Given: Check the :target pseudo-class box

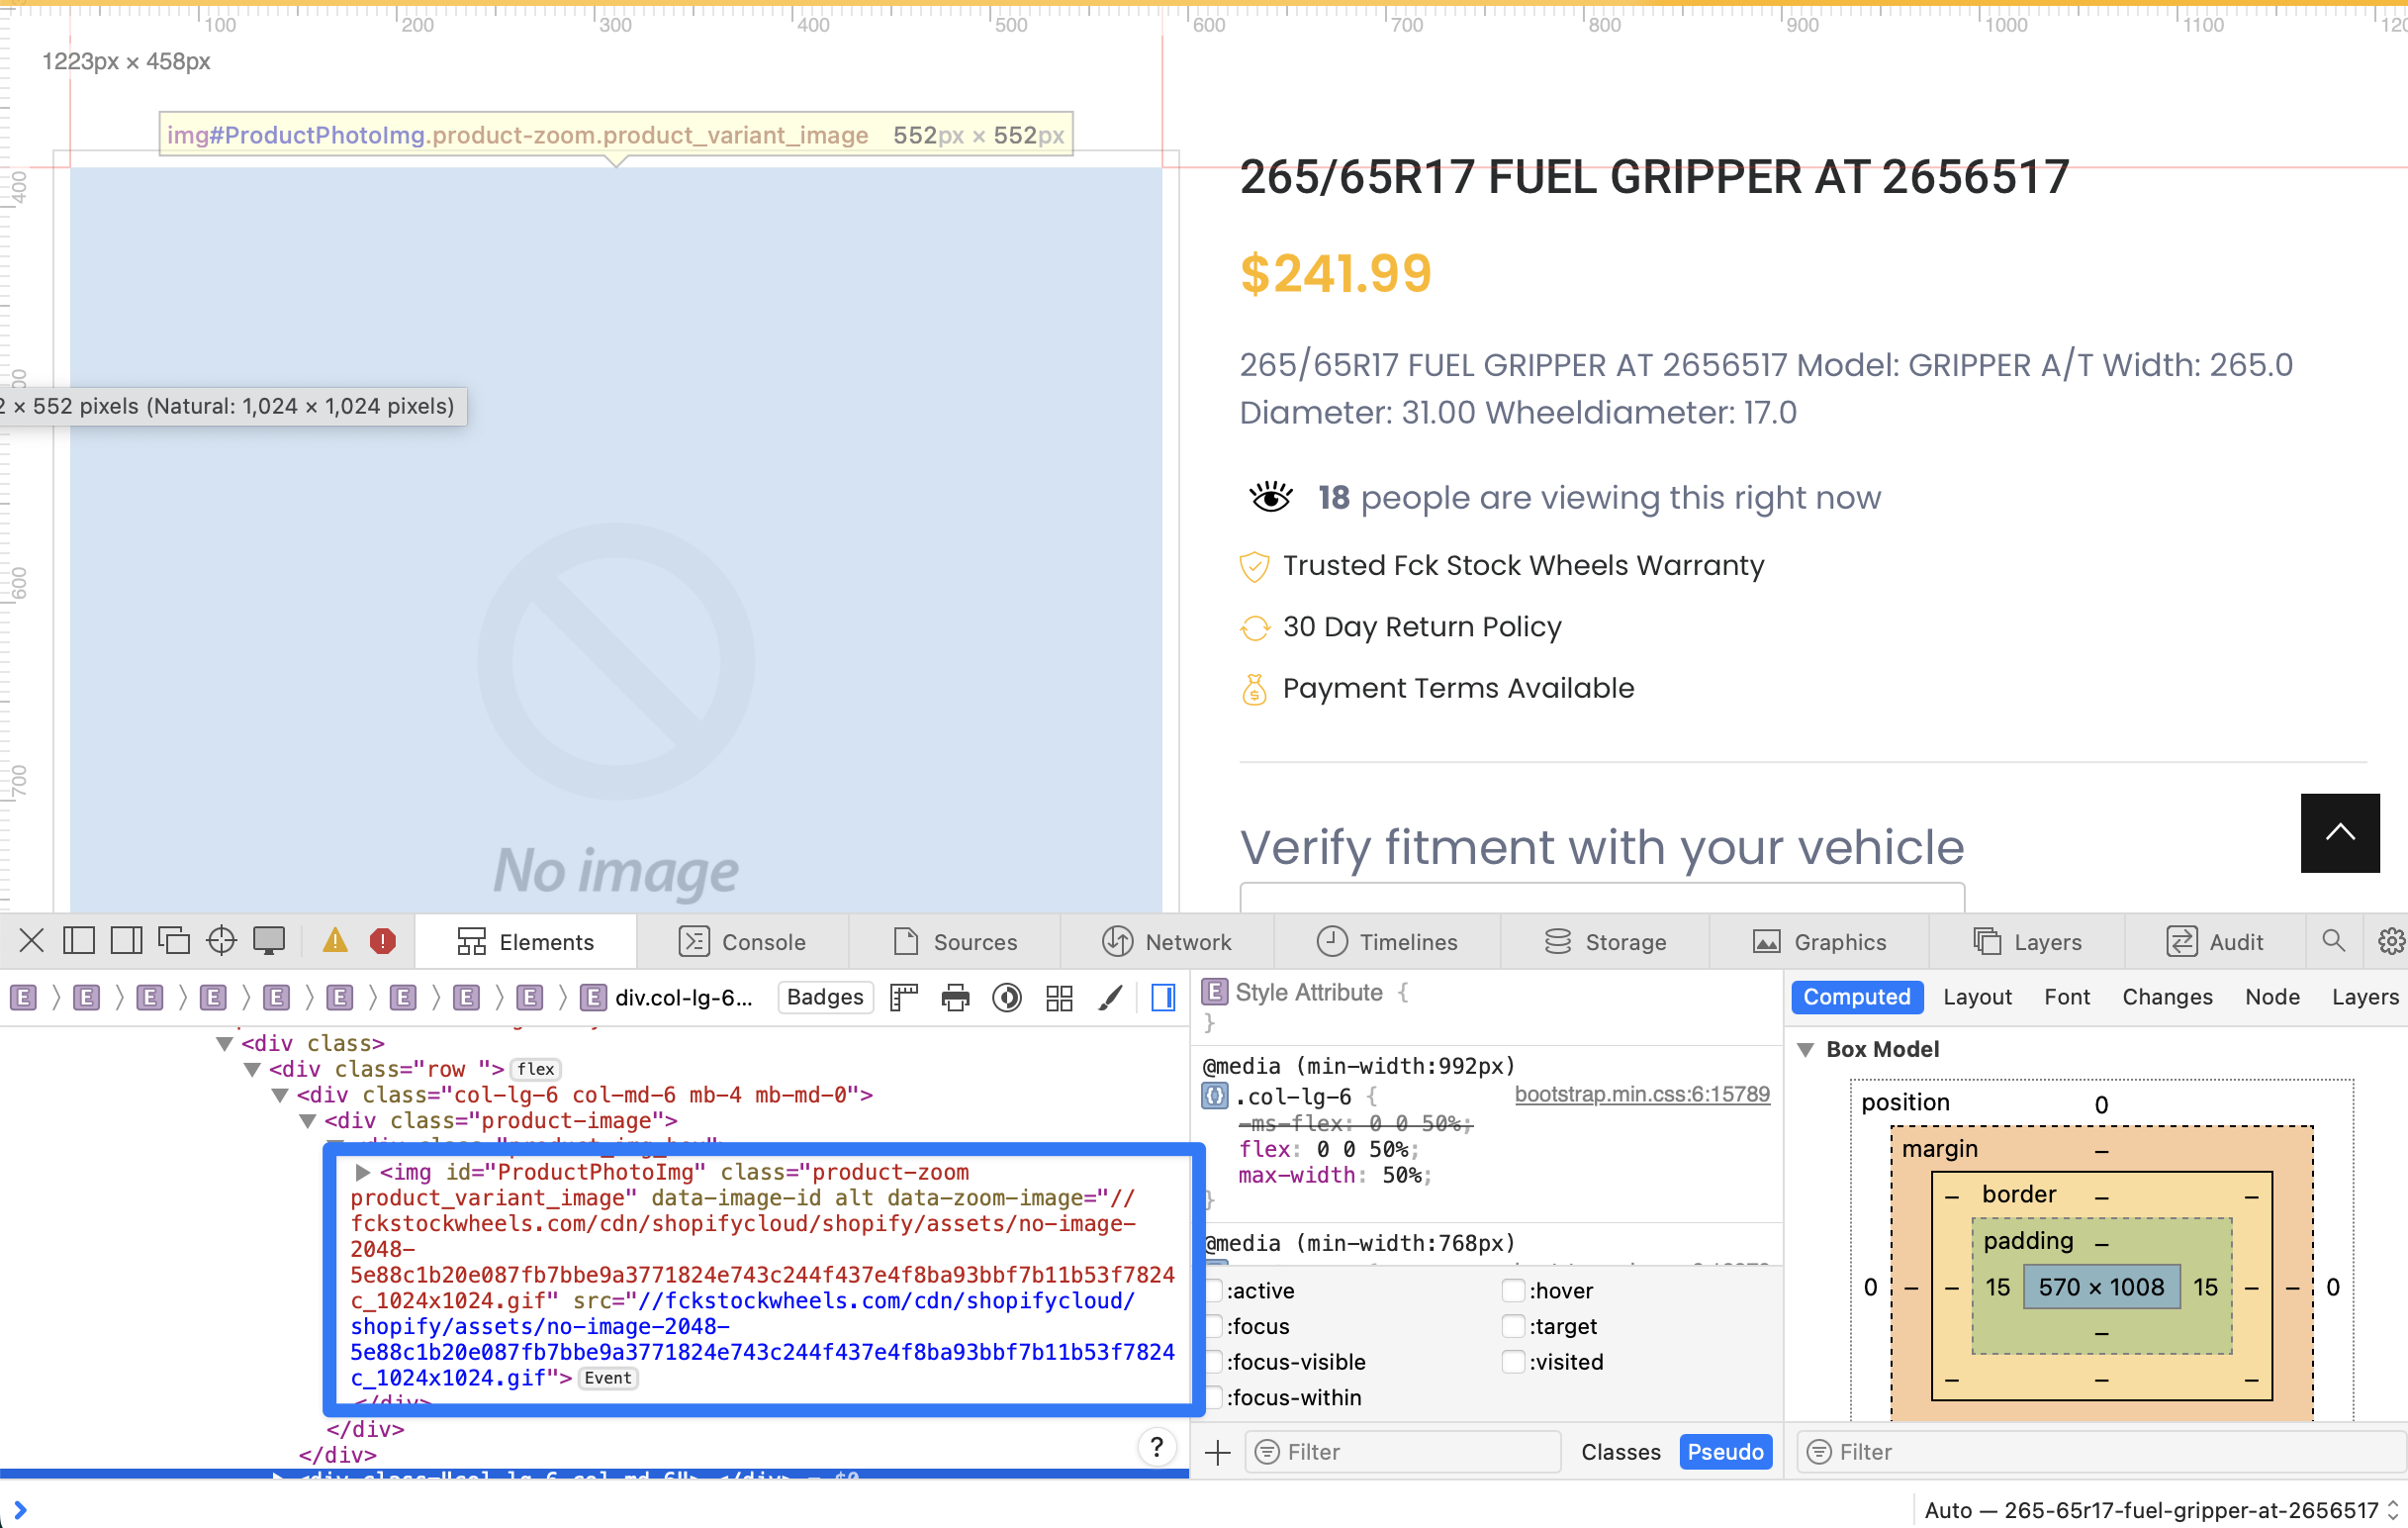Looking at the screenshot, I should [1513, 1326].
